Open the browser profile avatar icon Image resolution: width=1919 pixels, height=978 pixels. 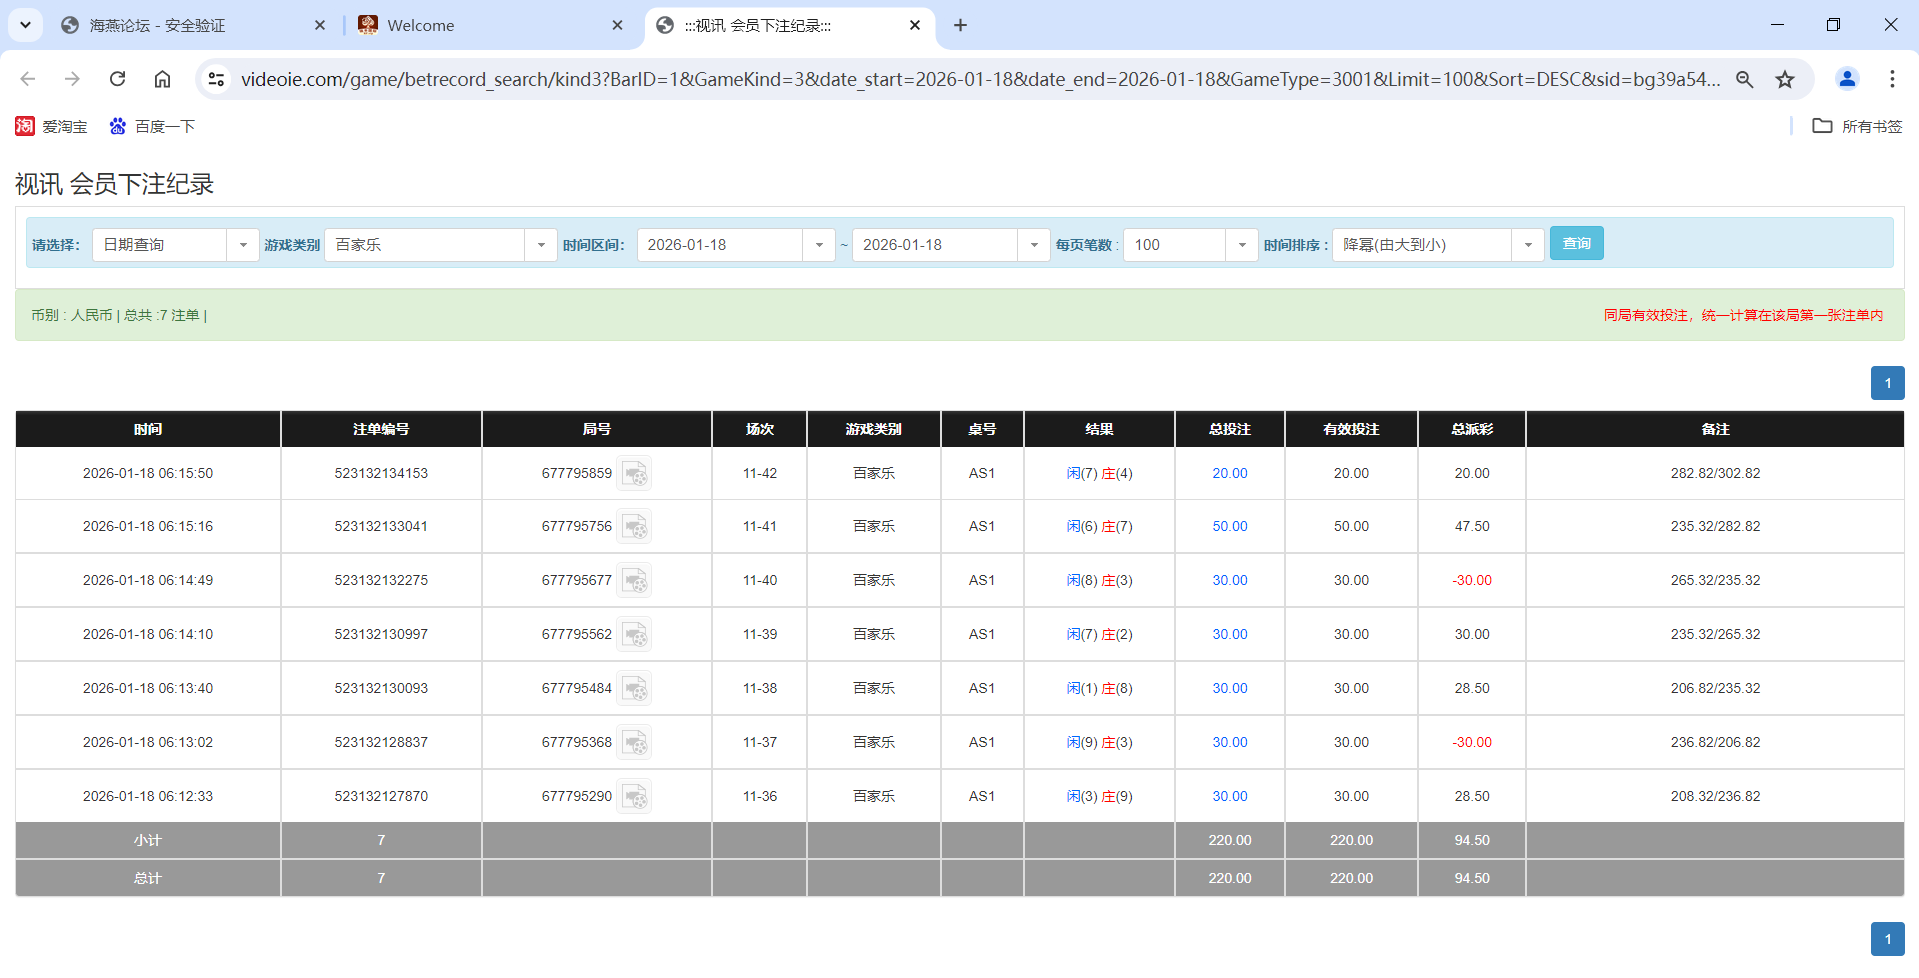click(x=1847, y=79)
